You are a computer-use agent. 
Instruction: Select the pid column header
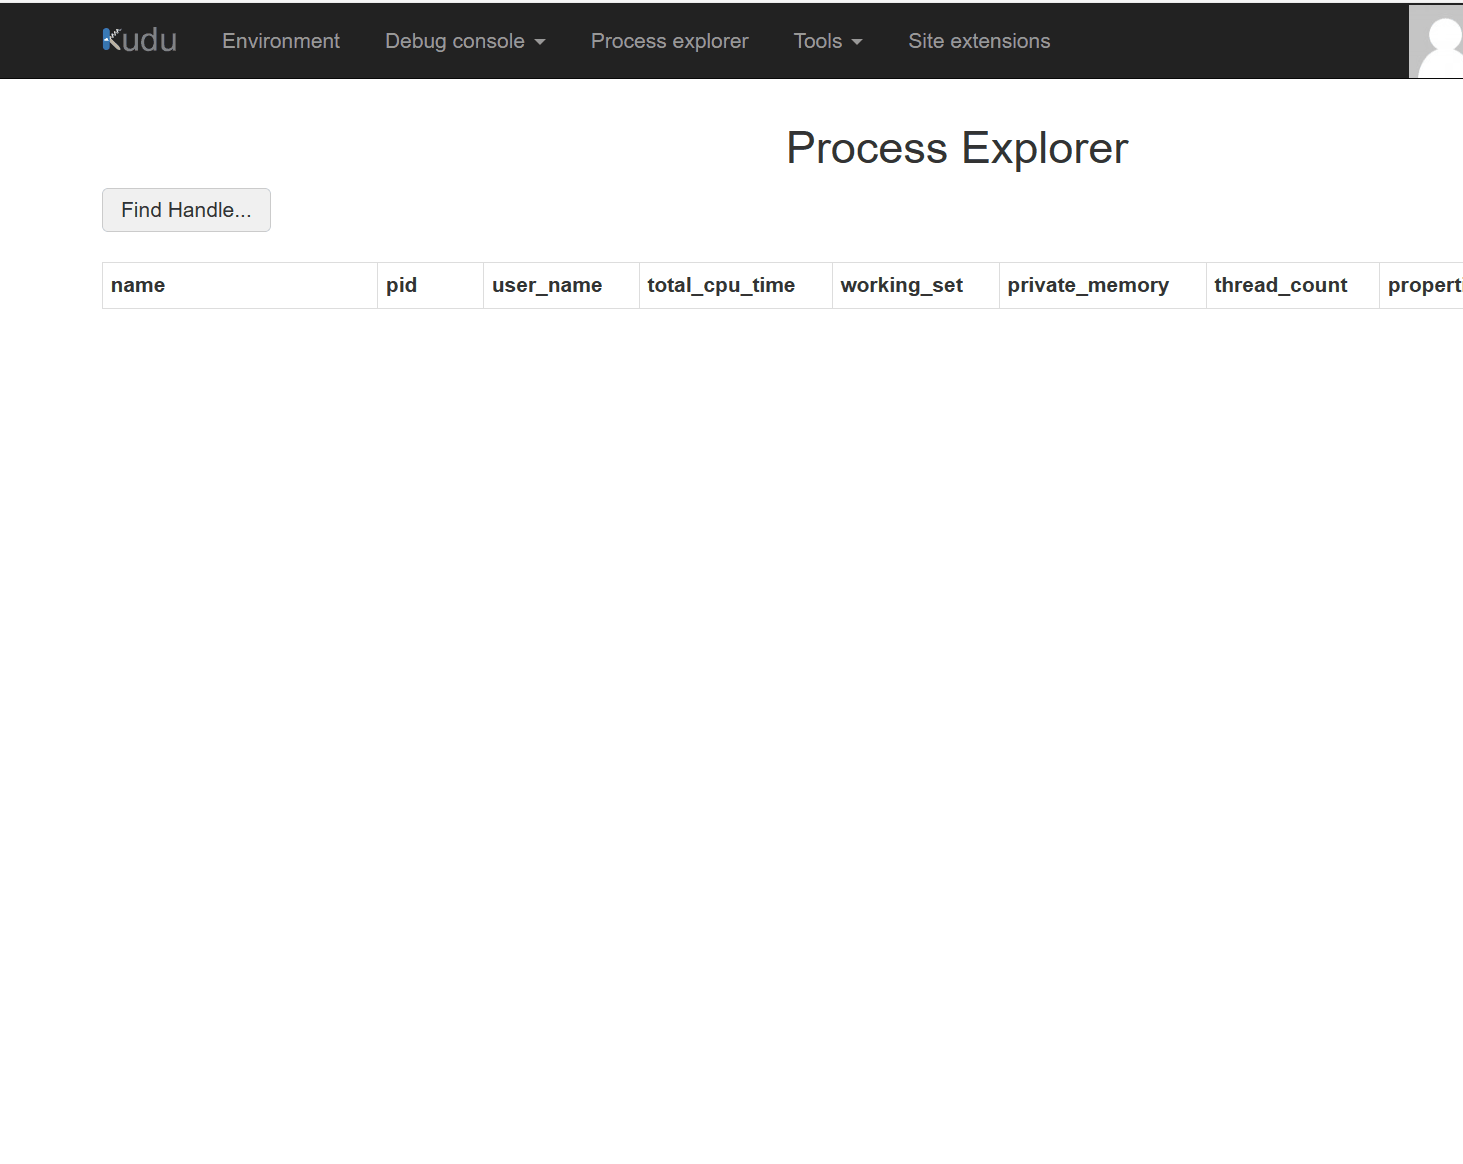coord(401,285)
